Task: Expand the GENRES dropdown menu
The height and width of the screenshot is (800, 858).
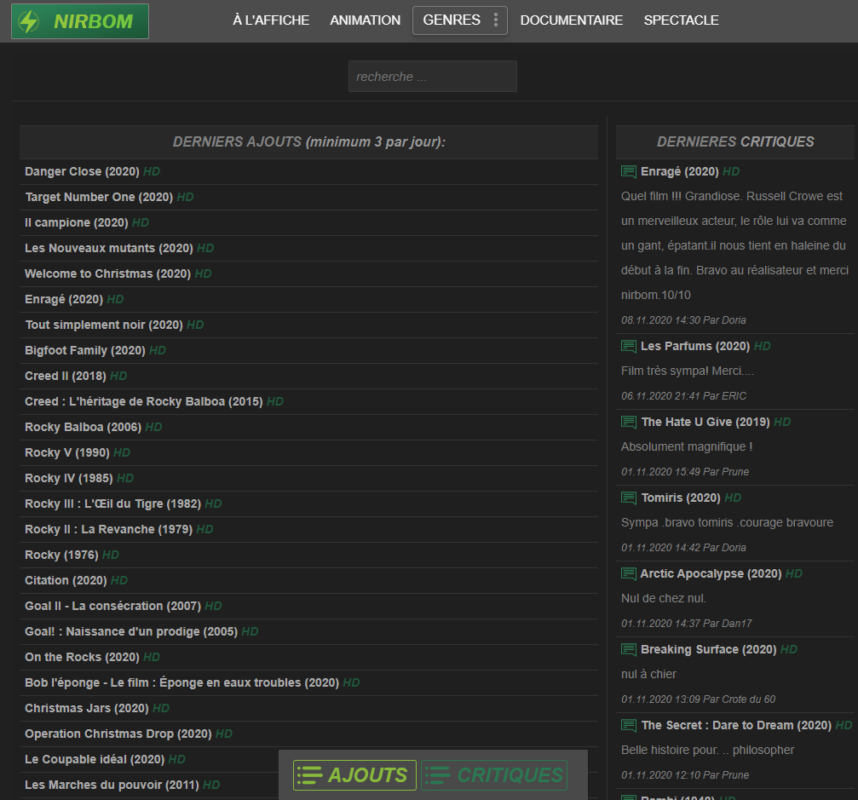Action: pyautogui.click(x=460, y=20)
